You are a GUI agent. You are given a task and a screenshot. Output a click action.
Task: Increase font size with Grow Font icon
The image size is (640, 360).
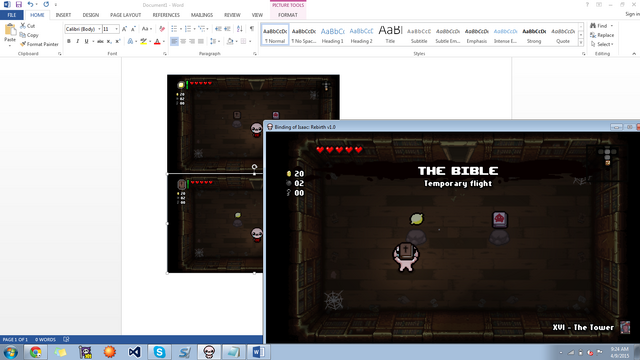click(124, 29)
